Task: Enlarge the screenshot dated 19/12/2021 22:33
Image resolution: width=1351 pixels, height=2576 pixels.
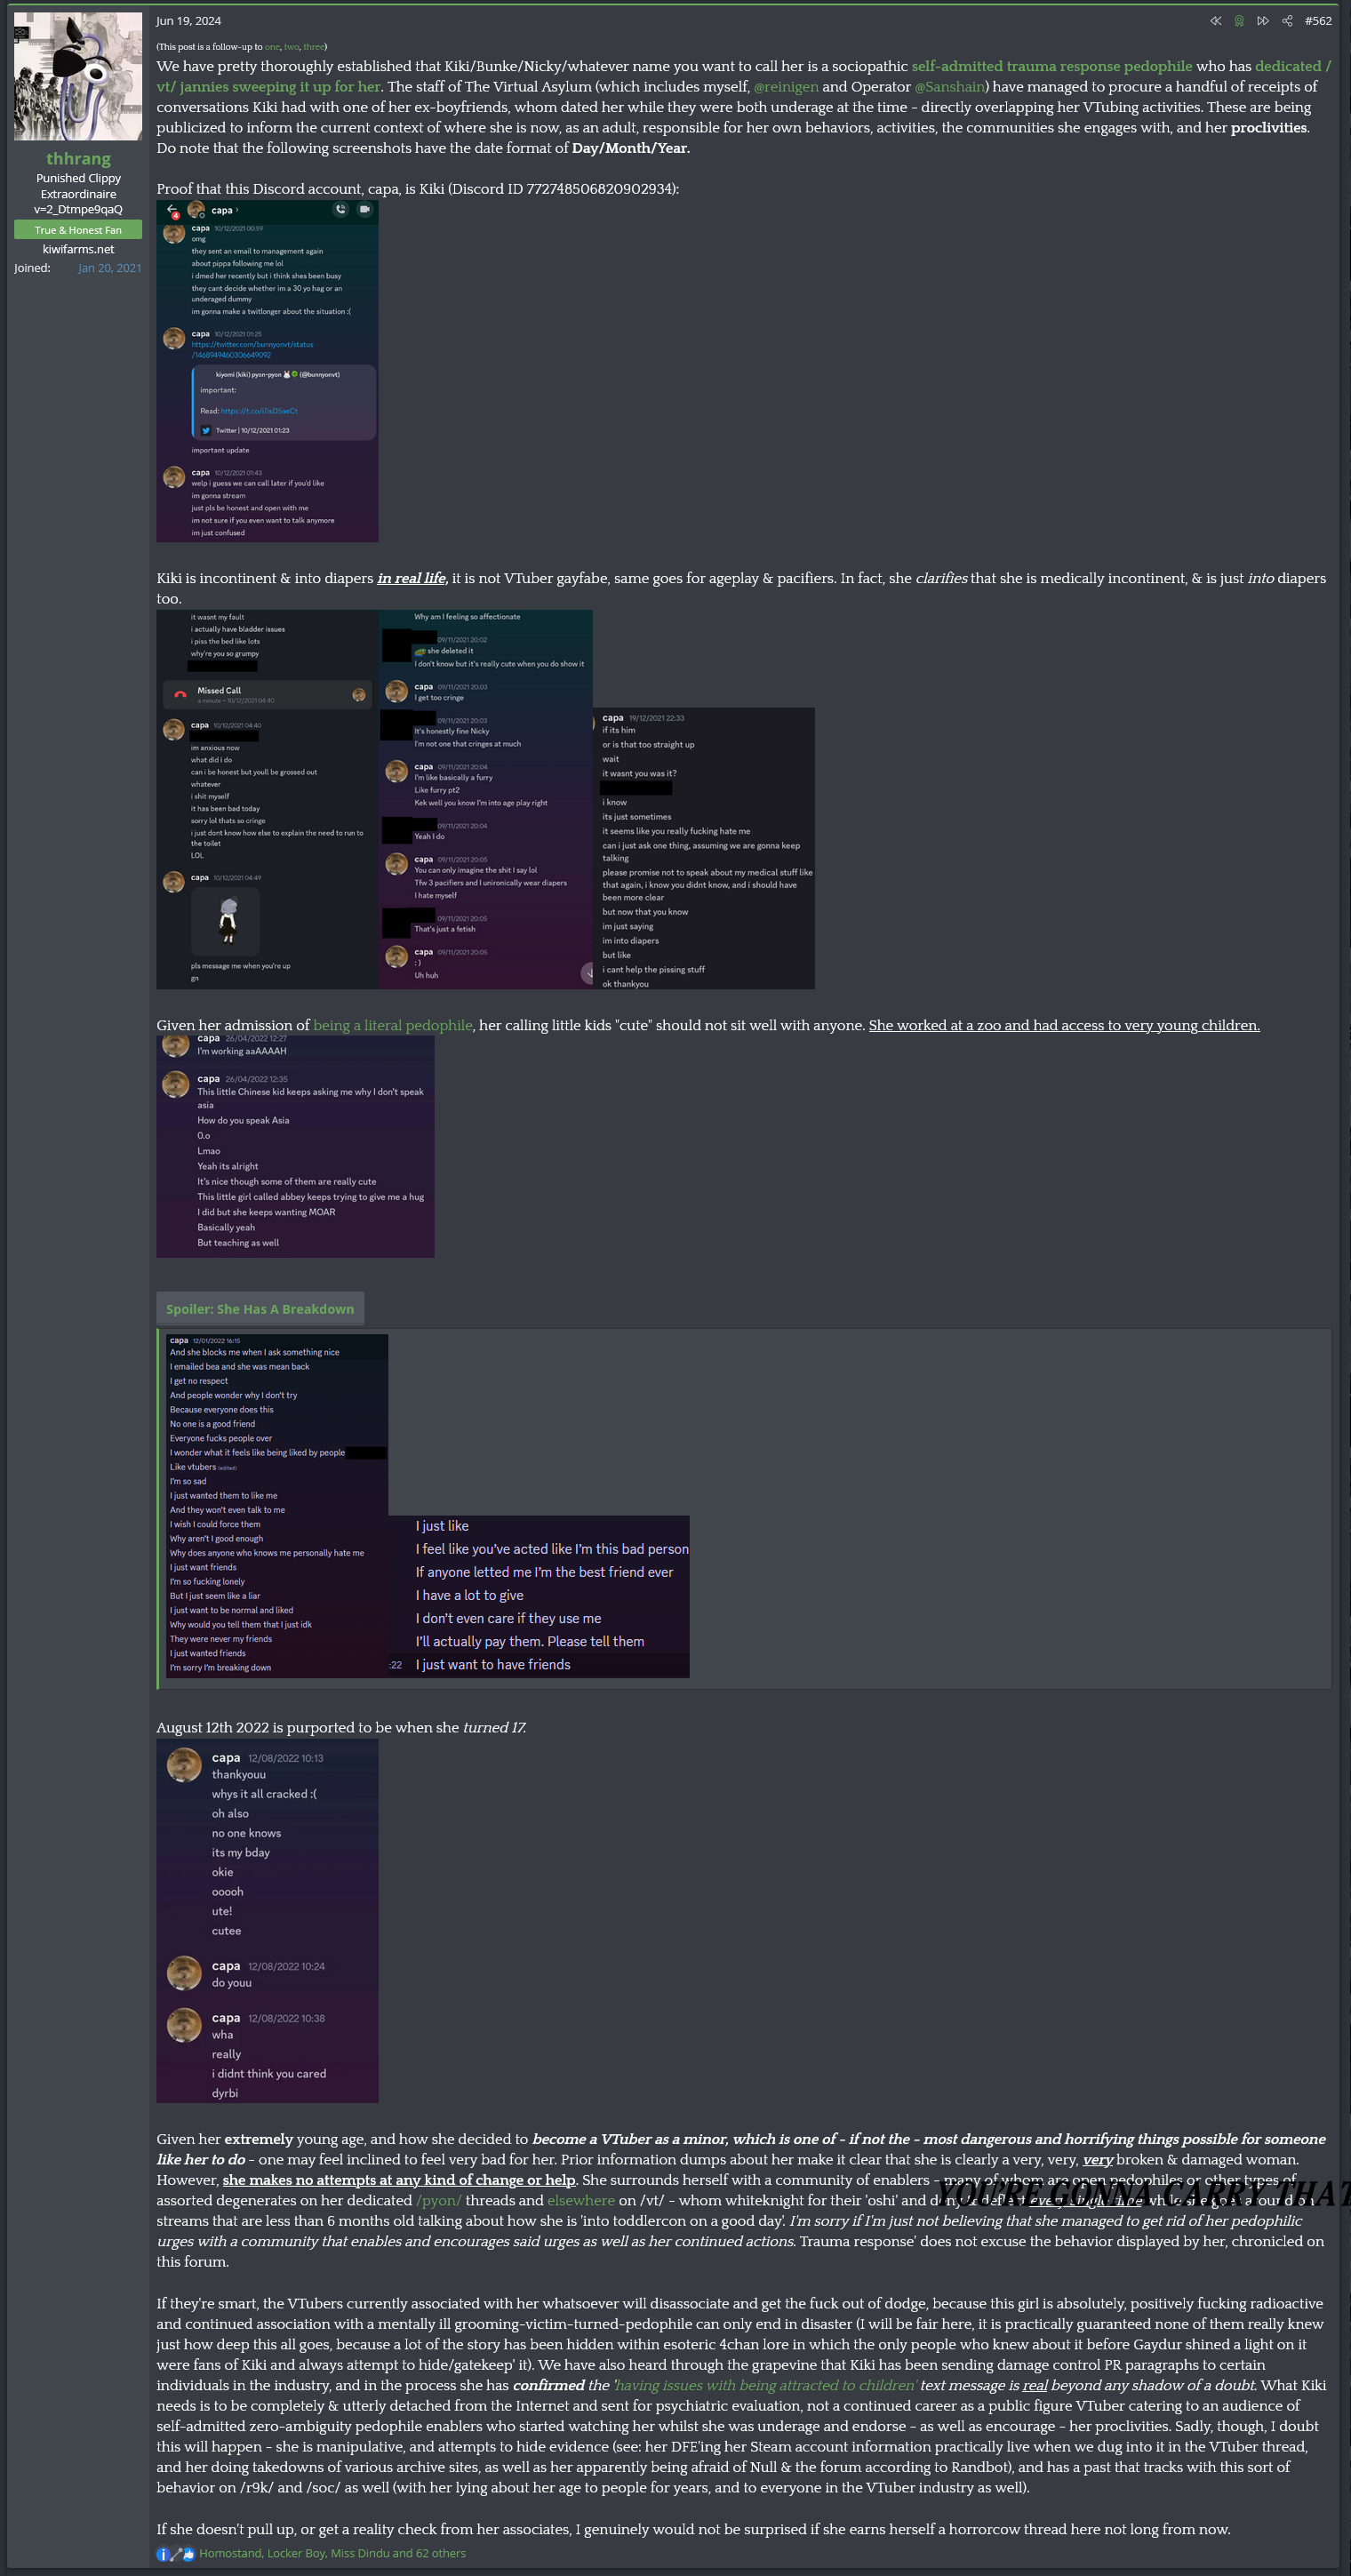Action: click(x=704, y=848)
